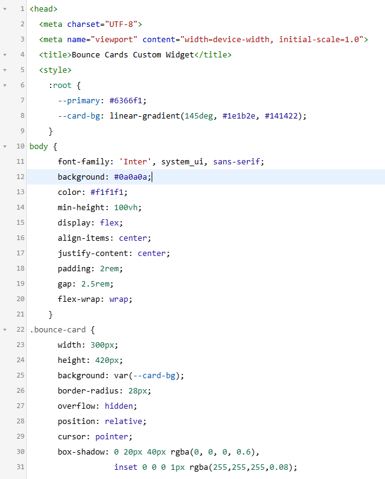Collapse the style block fold arrow on line 5

click(x=5, y=70)
